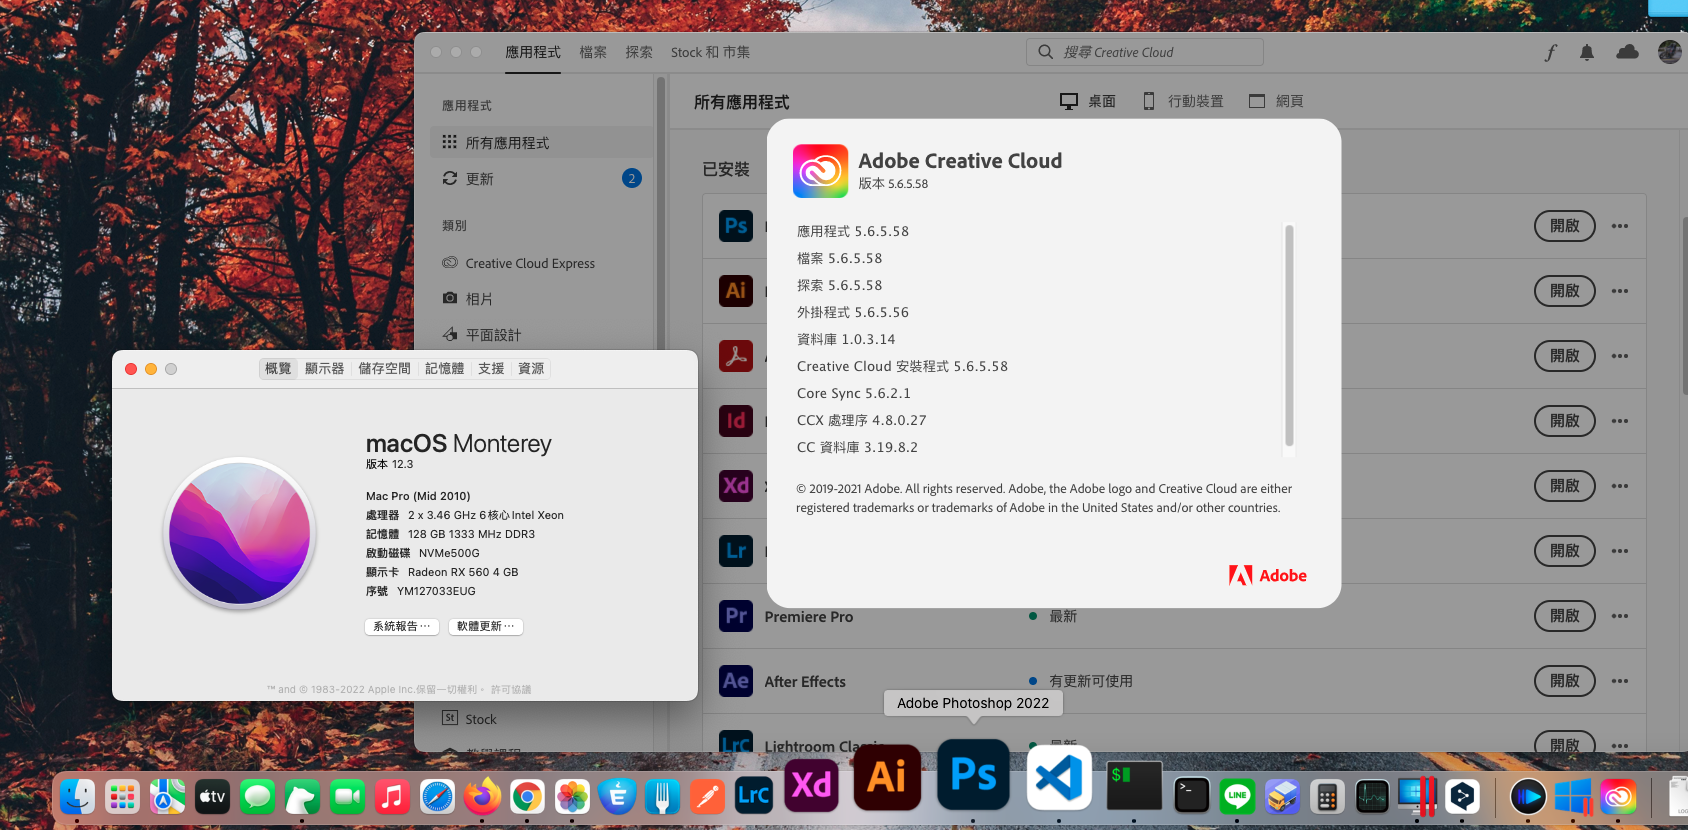The height and width of the screenshot is (830, 1688).
Task: Click the Photoshop app icon in installed list
Action: [736, 226]
